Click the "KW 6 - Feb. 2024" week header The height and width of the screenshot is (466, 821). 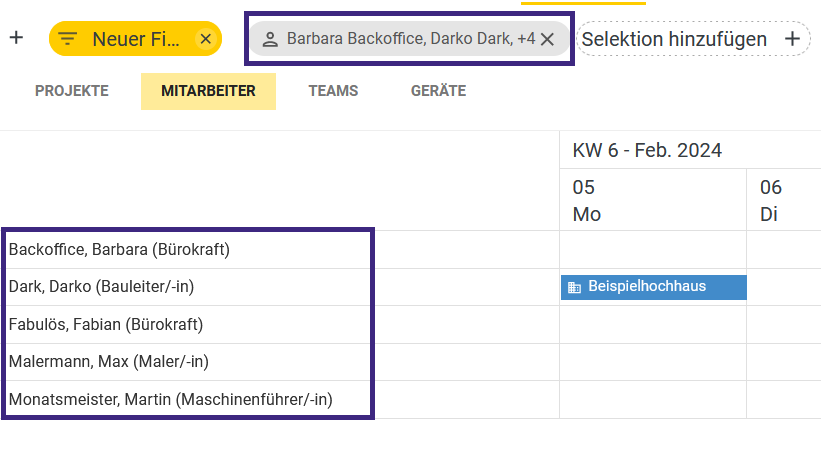(x=647, y=151)
